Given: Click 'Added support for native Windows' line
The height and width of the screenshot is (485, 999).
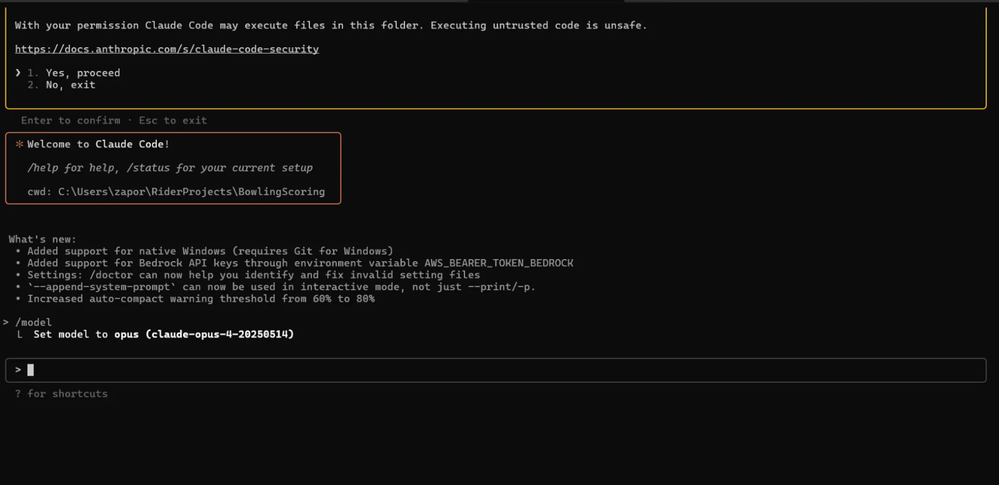Looking at the screenshot, I should [x=205, y=251].
